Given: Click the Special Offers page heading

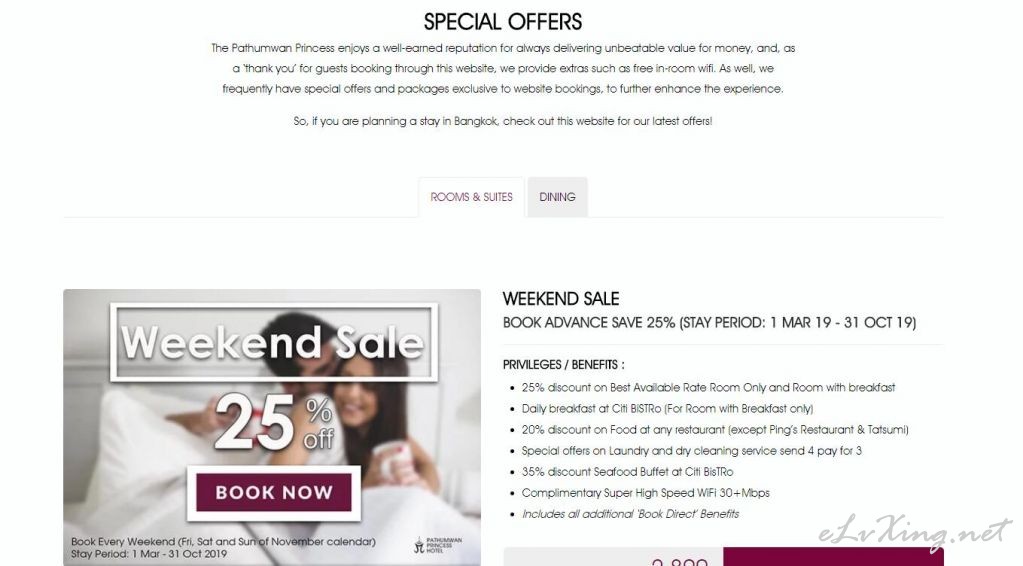Looking at the screenshot, I should pos(502,22).
